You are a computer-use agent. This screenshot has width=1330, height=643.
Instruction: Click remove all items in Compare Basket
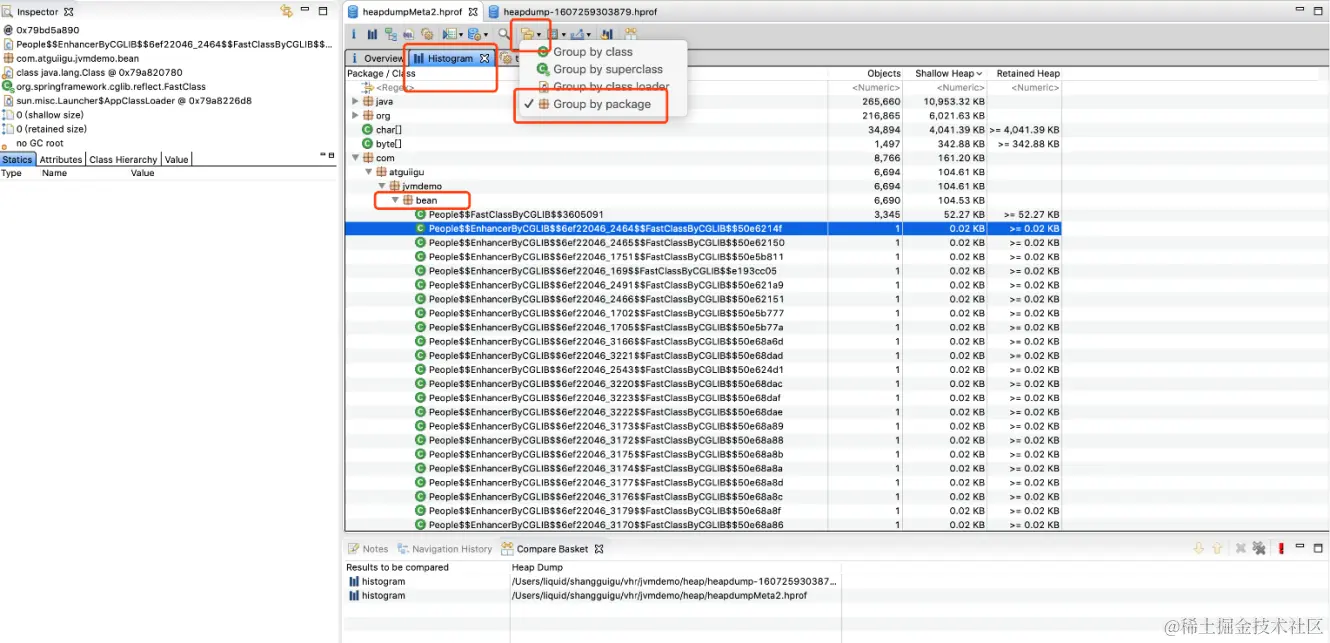1259,548
